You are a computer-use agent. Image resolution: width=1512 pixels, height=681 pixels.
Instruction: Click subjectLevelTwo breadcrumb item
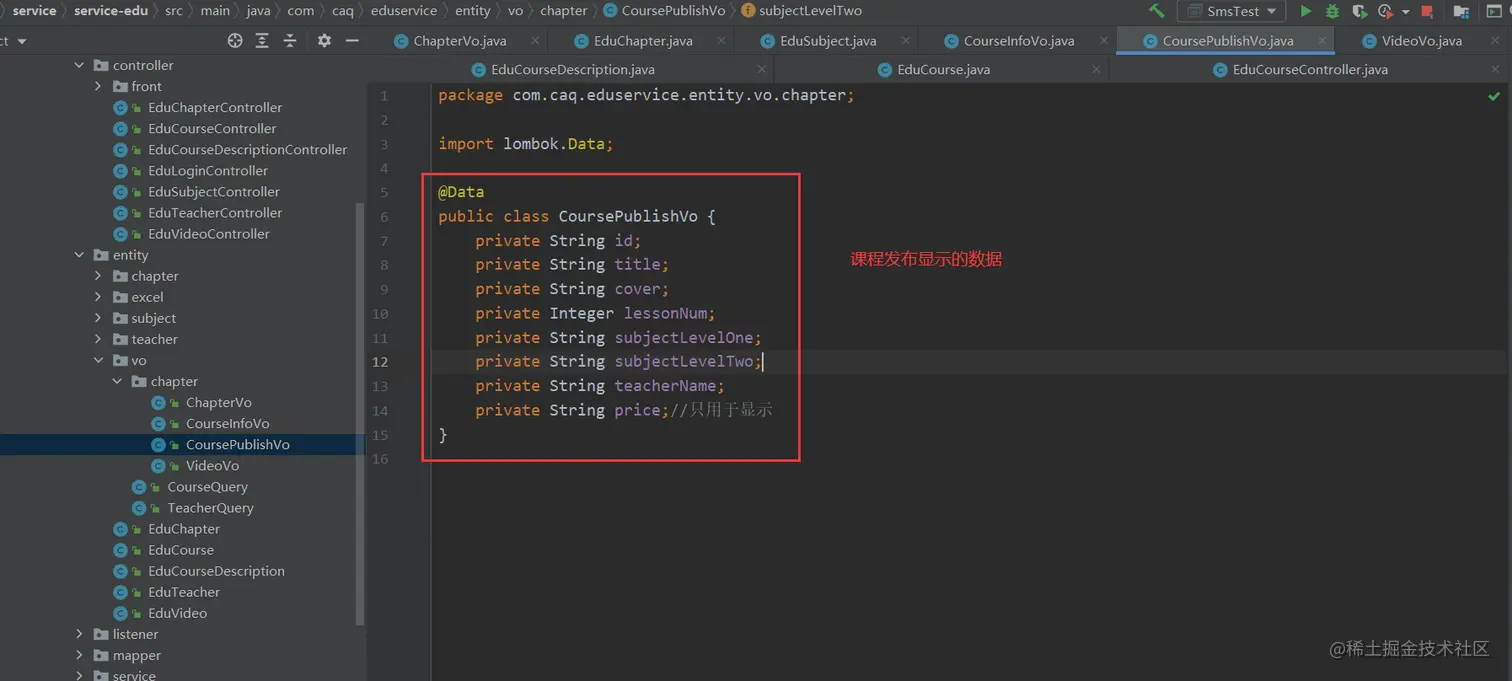pos(810,11)
